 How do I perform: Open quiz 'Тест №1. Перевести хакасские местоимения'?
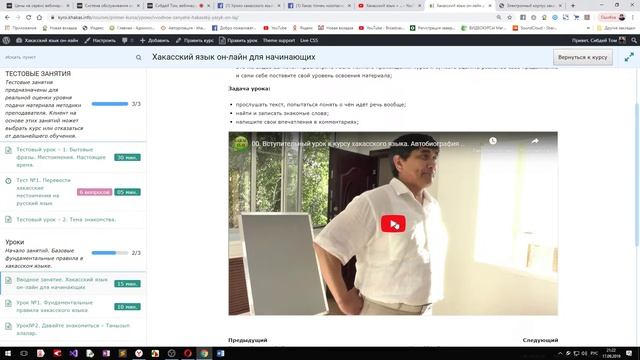[x=44, y=191]
